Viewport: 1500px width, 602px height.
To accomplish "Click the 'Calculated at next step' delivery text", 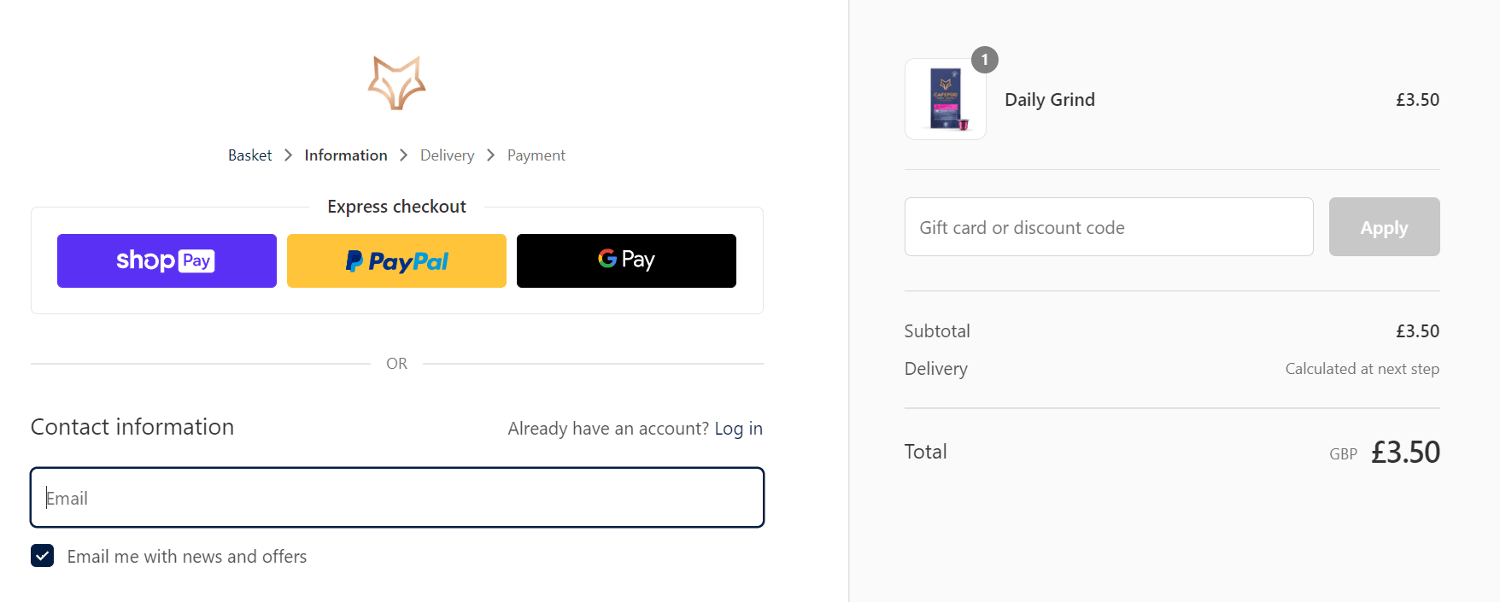I will [x=1362, y=368].
